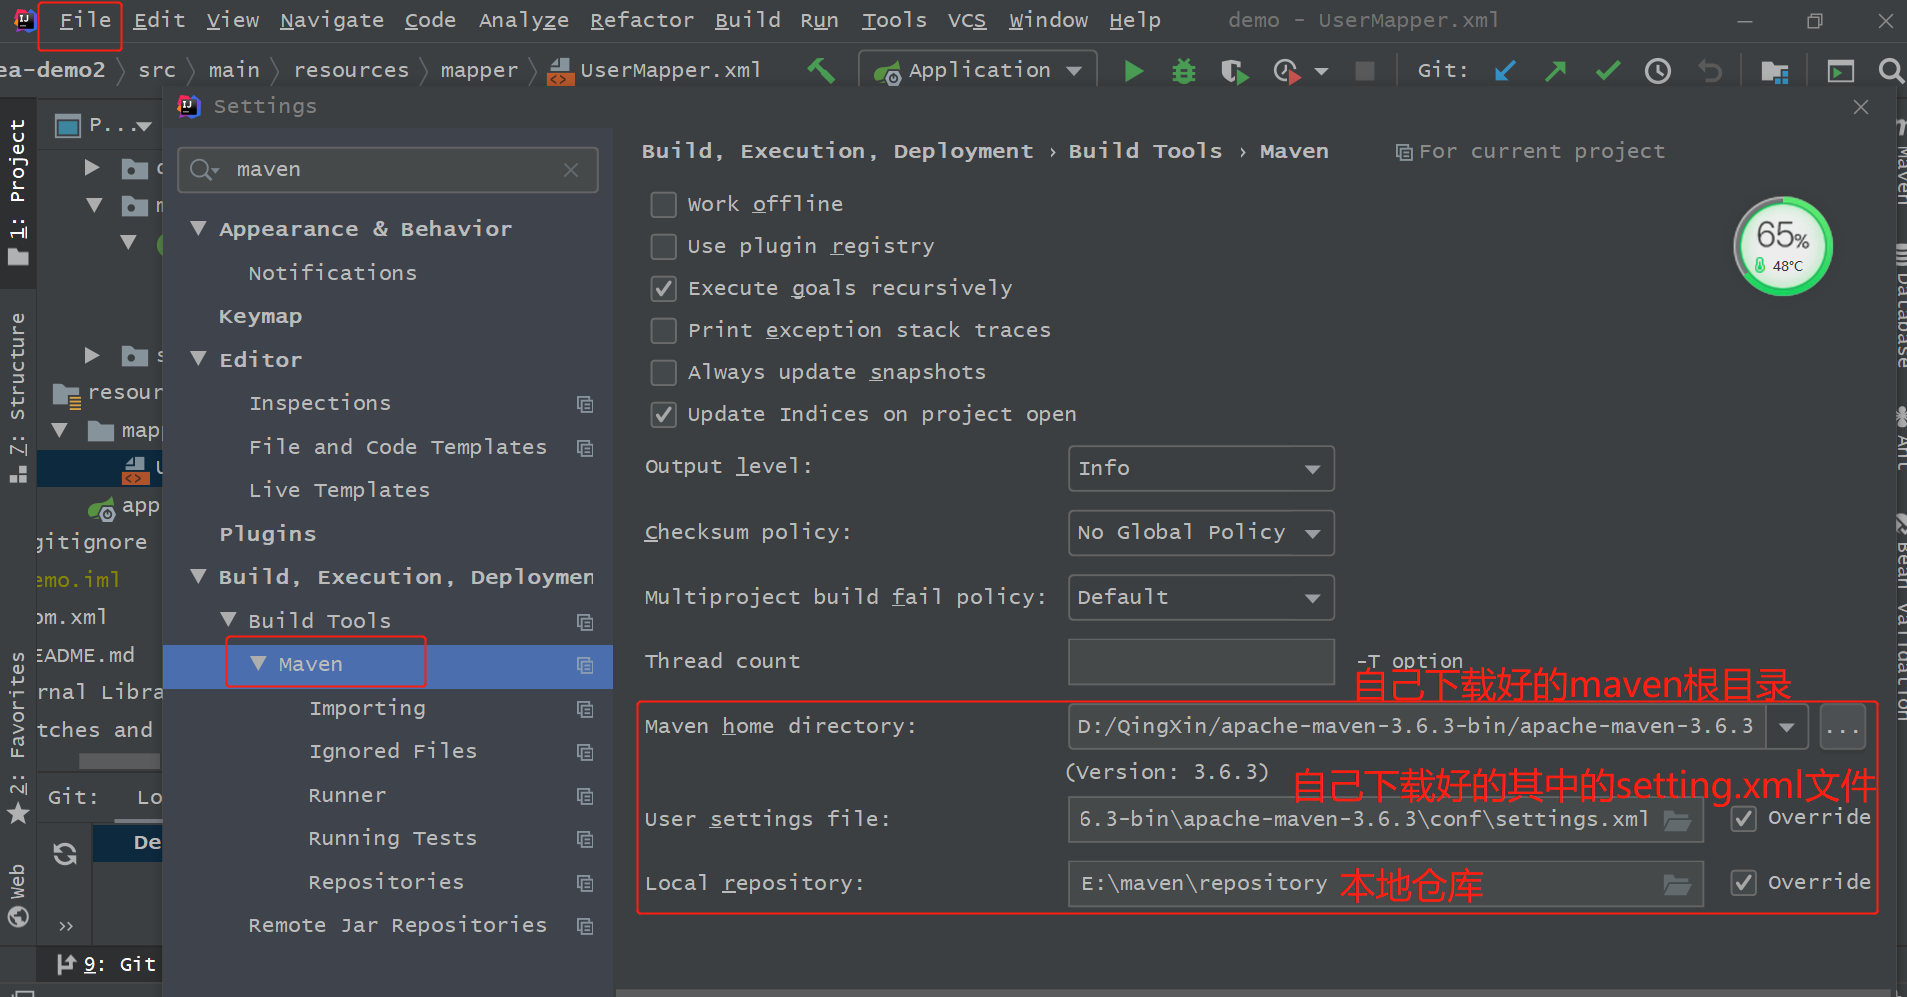The height and width of the screenshot is (997, 1907).
Task: Open the Structure tool window tab
Action: click(18, 397)
